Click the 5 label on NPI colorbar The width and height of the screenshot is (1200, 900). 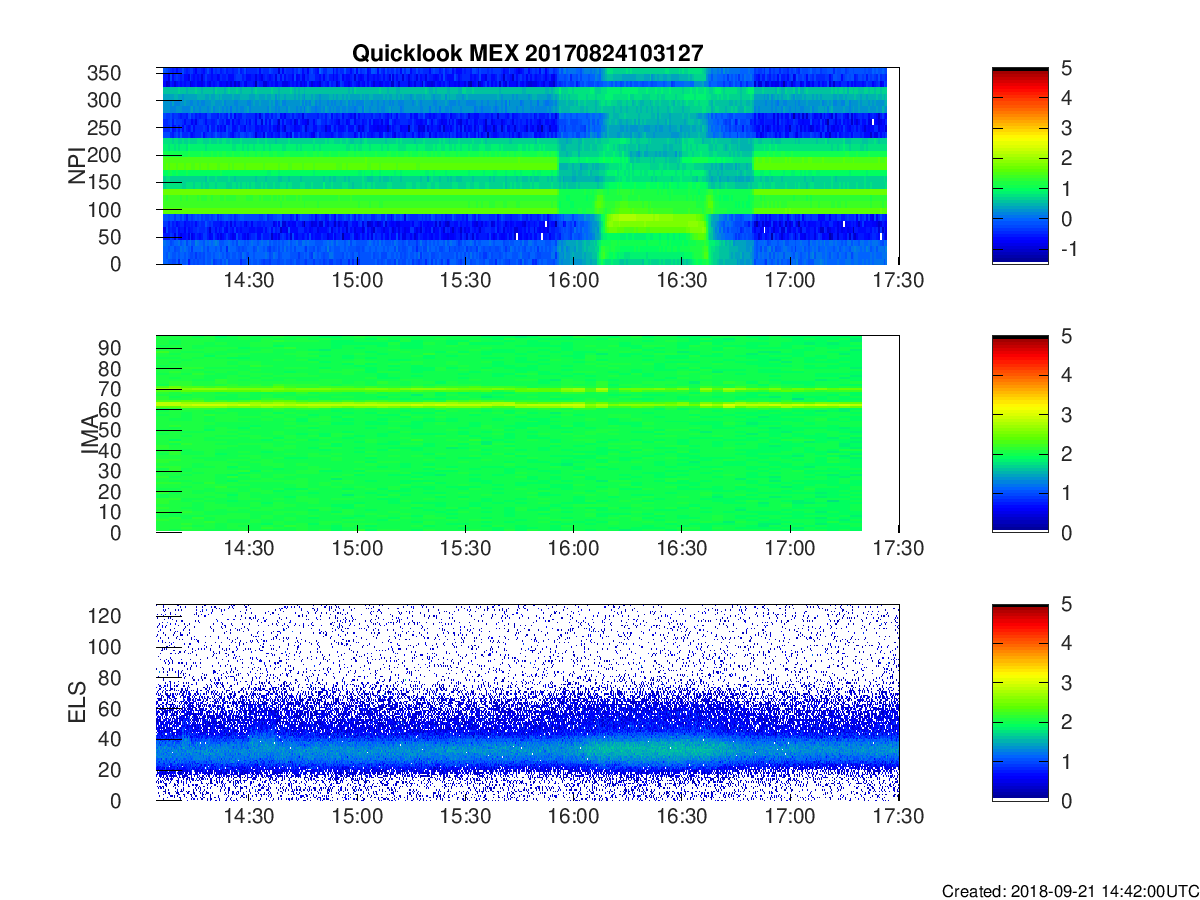coord(1067,68)
